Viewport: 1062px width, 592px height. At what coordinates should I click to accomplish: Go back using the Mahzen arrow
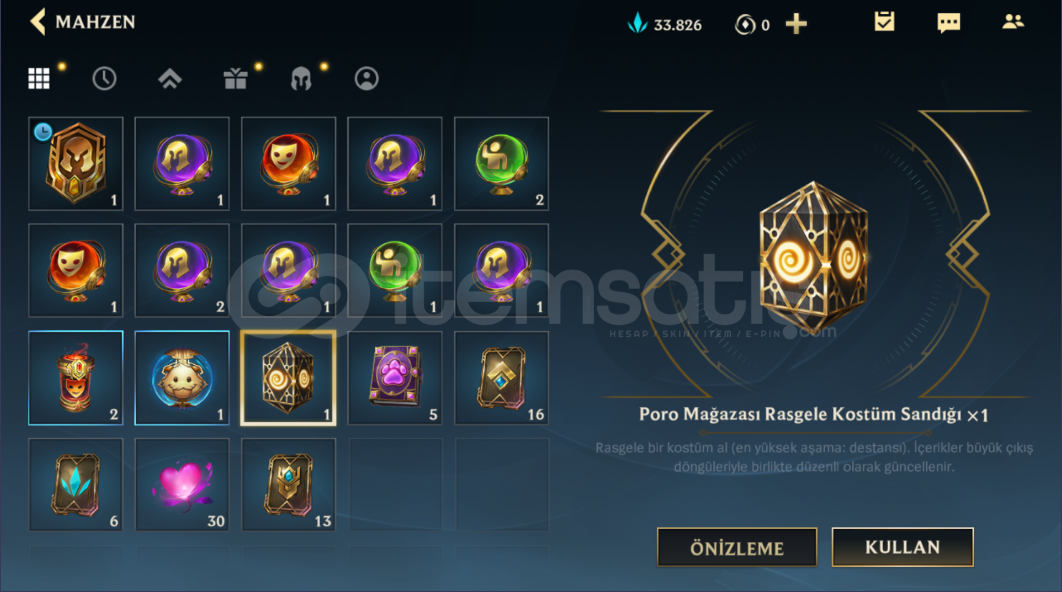tap(39, 22)
